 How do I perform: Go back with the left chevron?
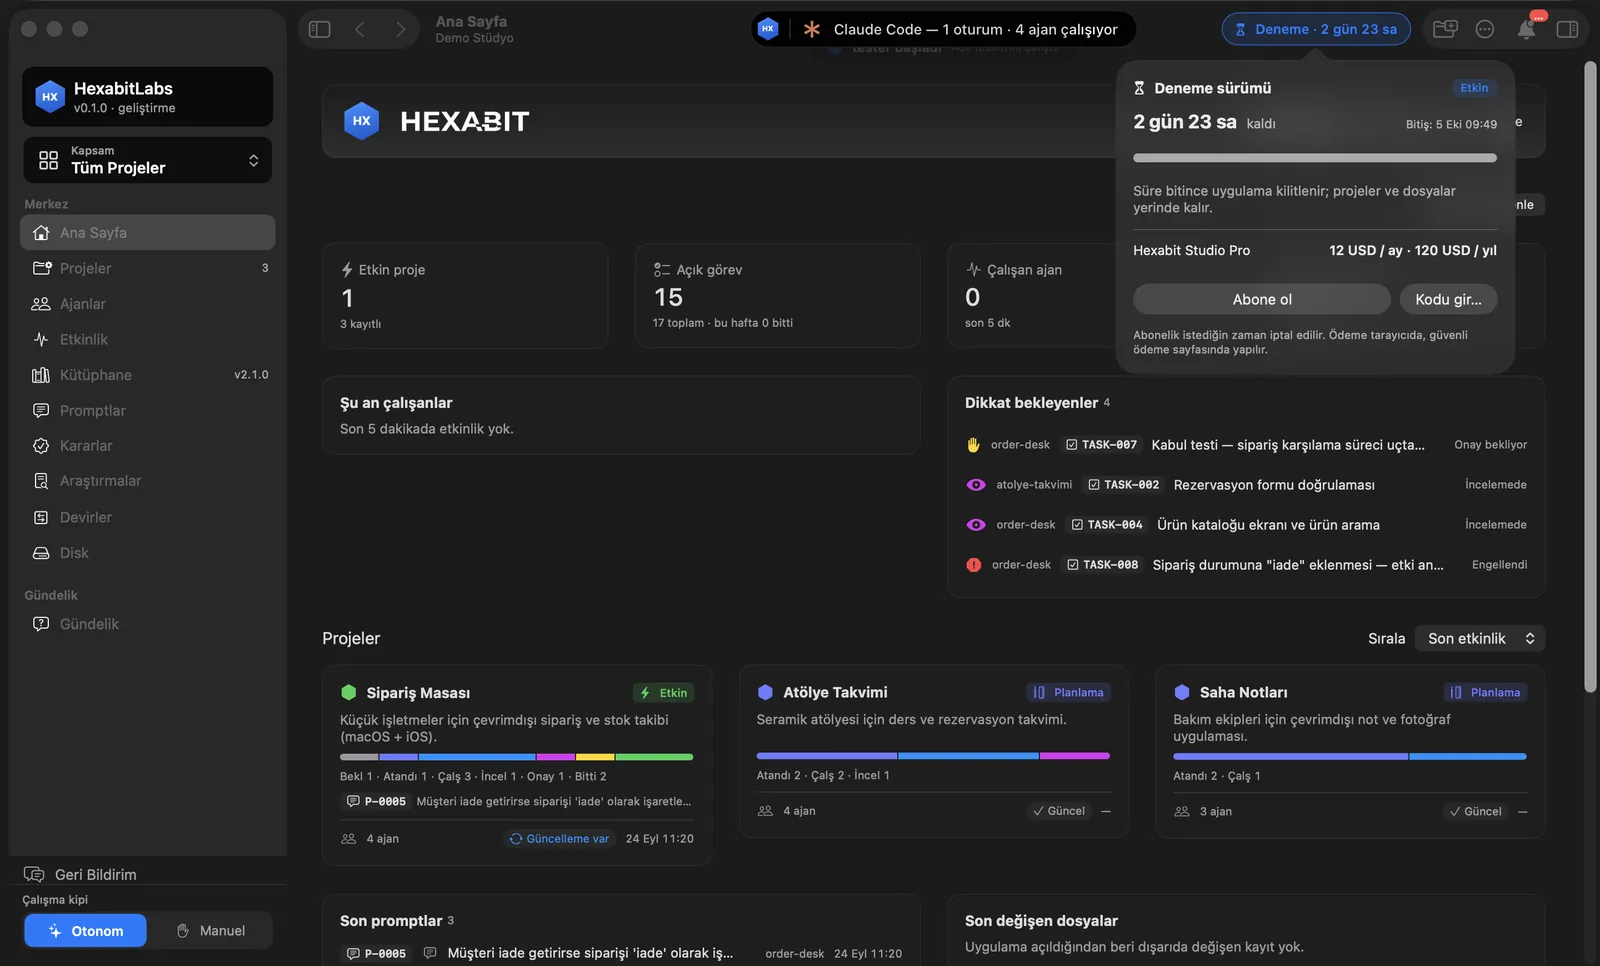(x=360, y=29)
